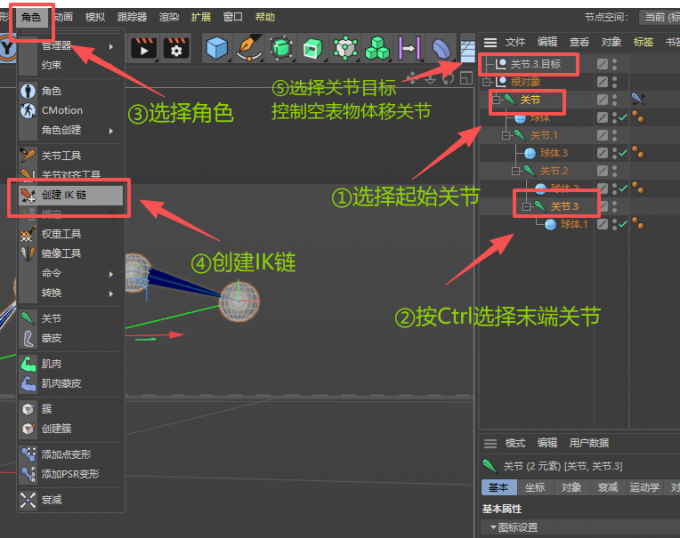Click the green Extrude generator icon
Screen dimensions: 680x538
[x=312, y=48]
